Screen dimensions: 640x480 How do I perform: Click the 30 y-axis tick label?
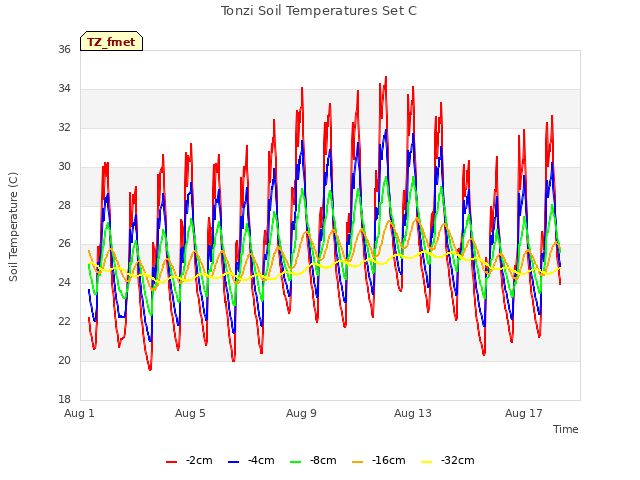[64, 166]
